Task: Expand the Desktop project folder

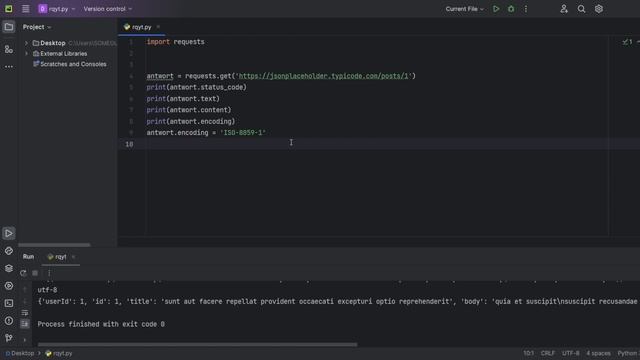Action: click(x=27, y=43)
